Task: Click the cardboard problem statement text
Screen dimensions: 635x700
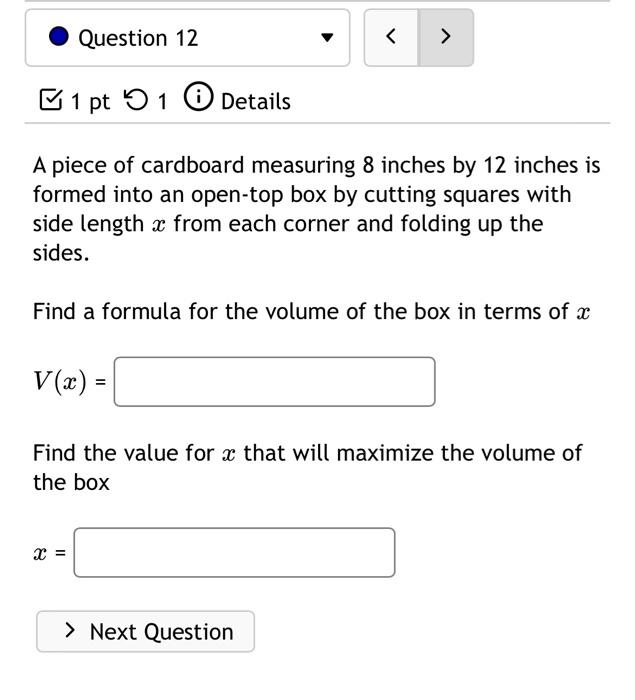Action: 317,209
